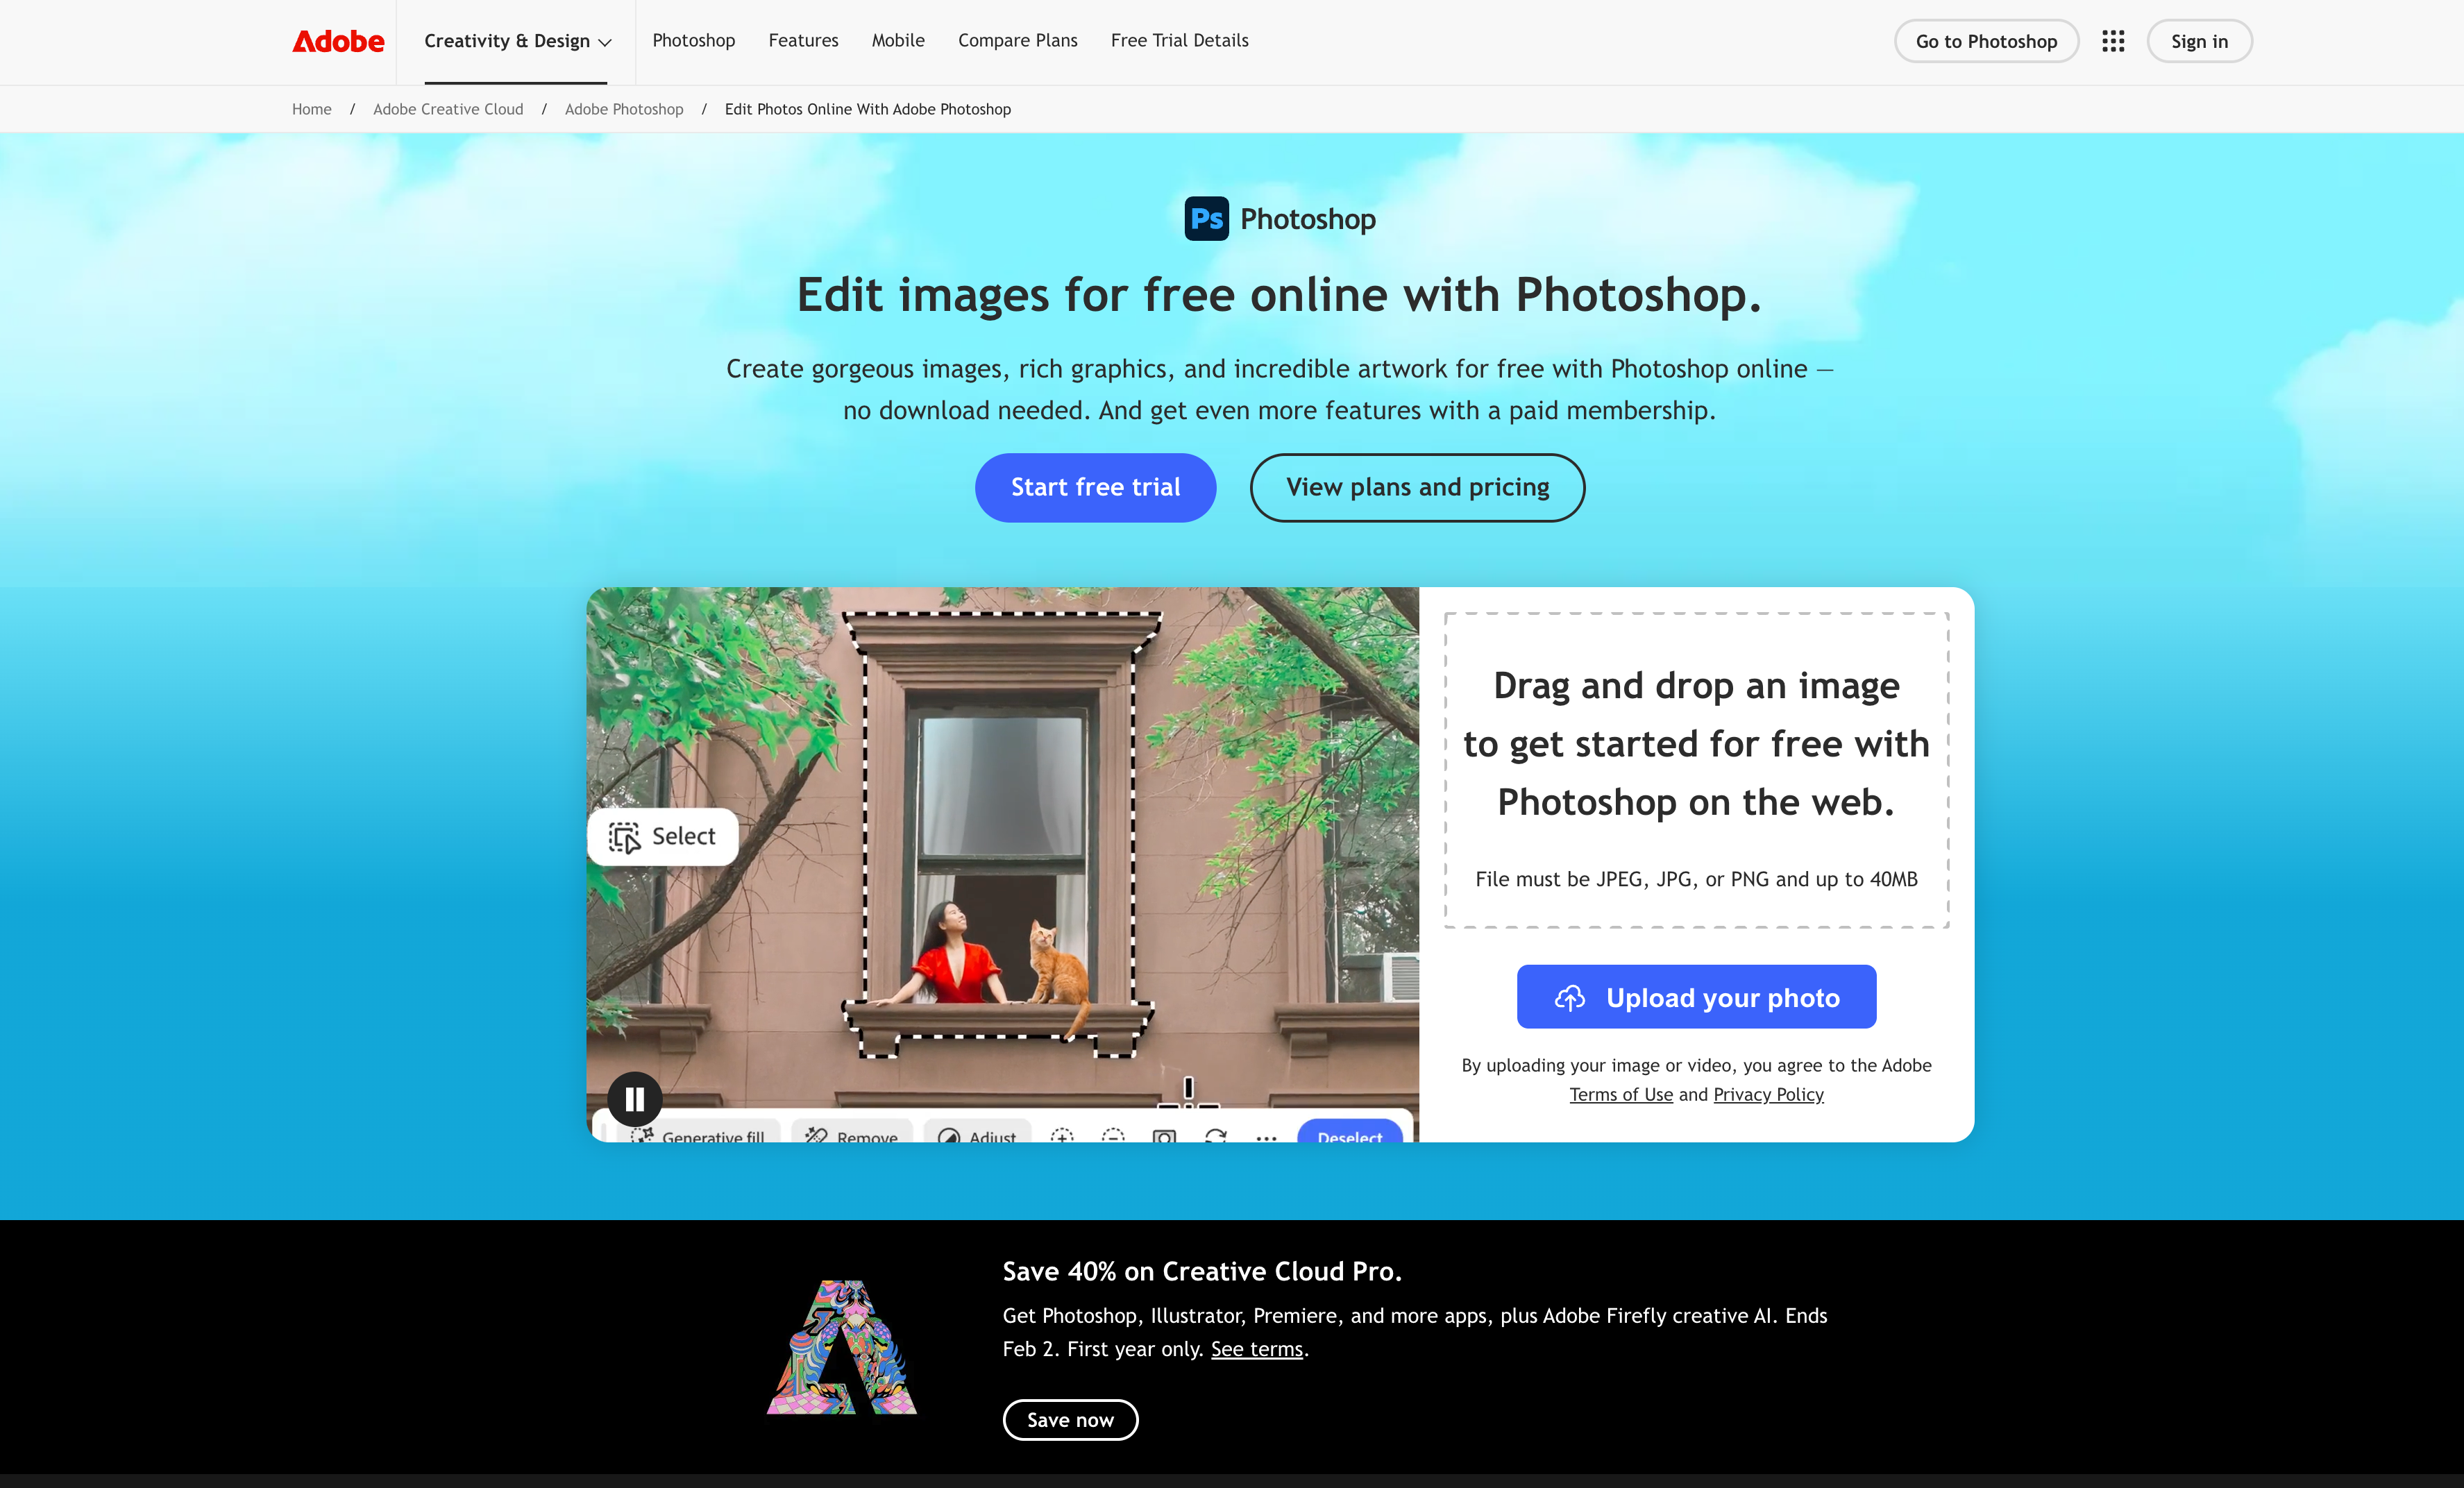The height and width of the screenshot is (1488, 2464).
Task: Click the subtract from selection icon
Action: pos(1113,1136)
